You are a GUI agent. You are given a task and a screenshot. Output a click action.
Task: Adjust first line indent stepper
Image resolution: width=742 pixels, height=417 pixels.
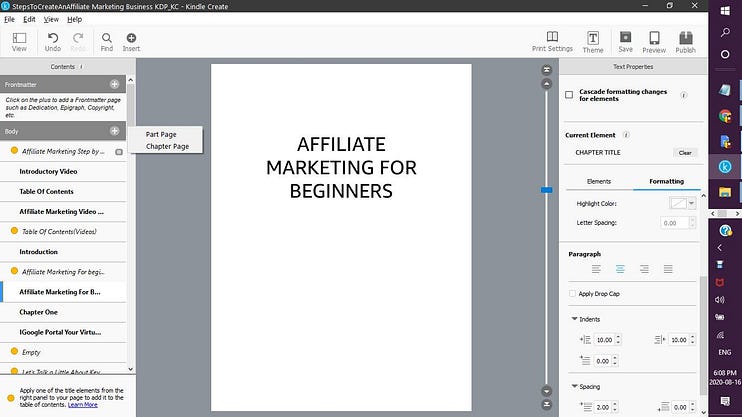click(615, 361)
